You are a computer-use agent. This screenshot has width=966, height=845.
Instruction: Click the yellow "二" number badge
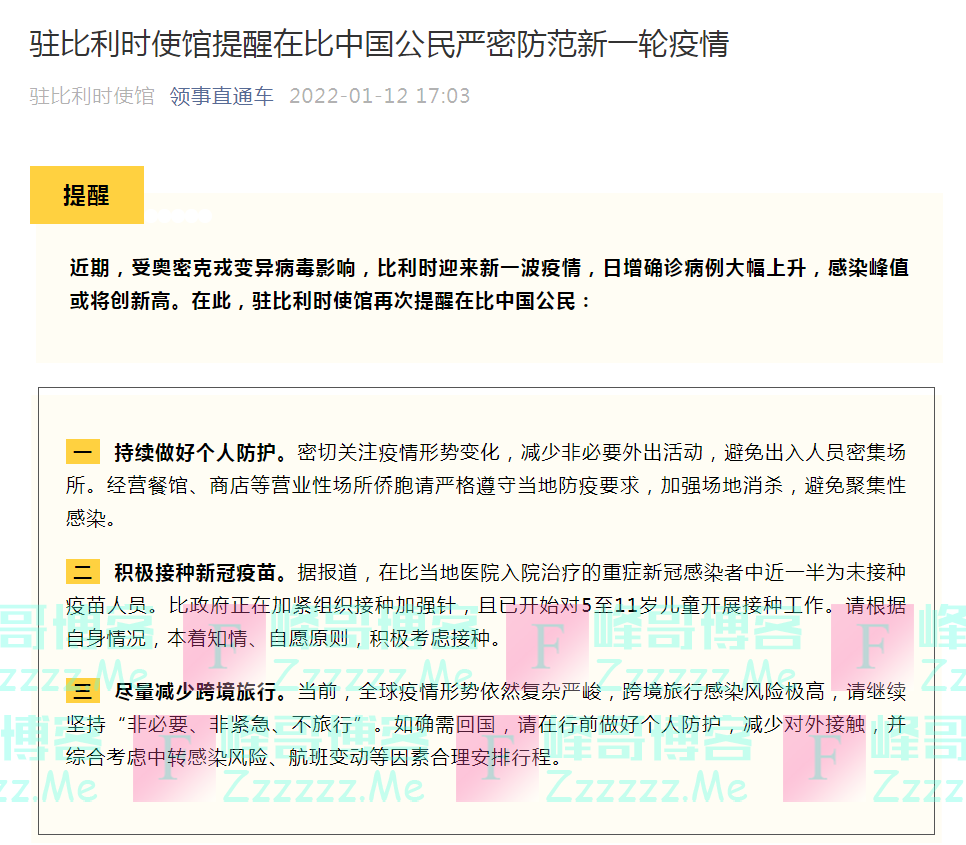tap(83, 573)
